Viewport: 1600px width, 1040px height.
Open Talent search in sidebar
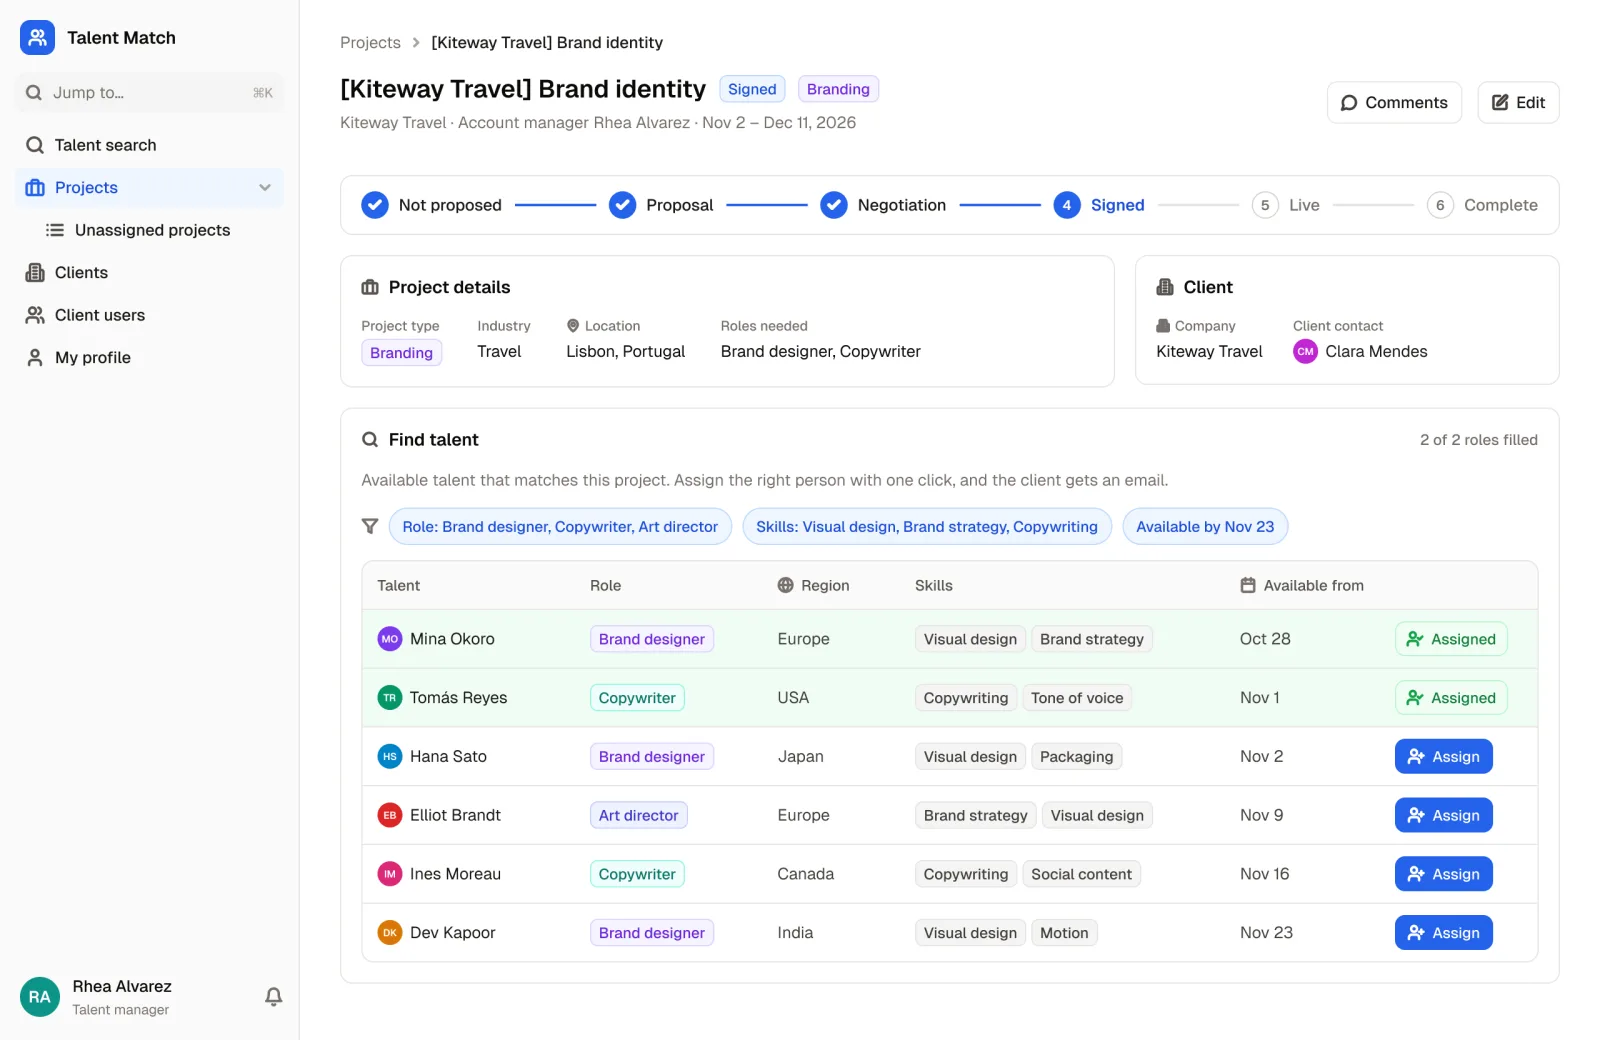coord(149,145)
